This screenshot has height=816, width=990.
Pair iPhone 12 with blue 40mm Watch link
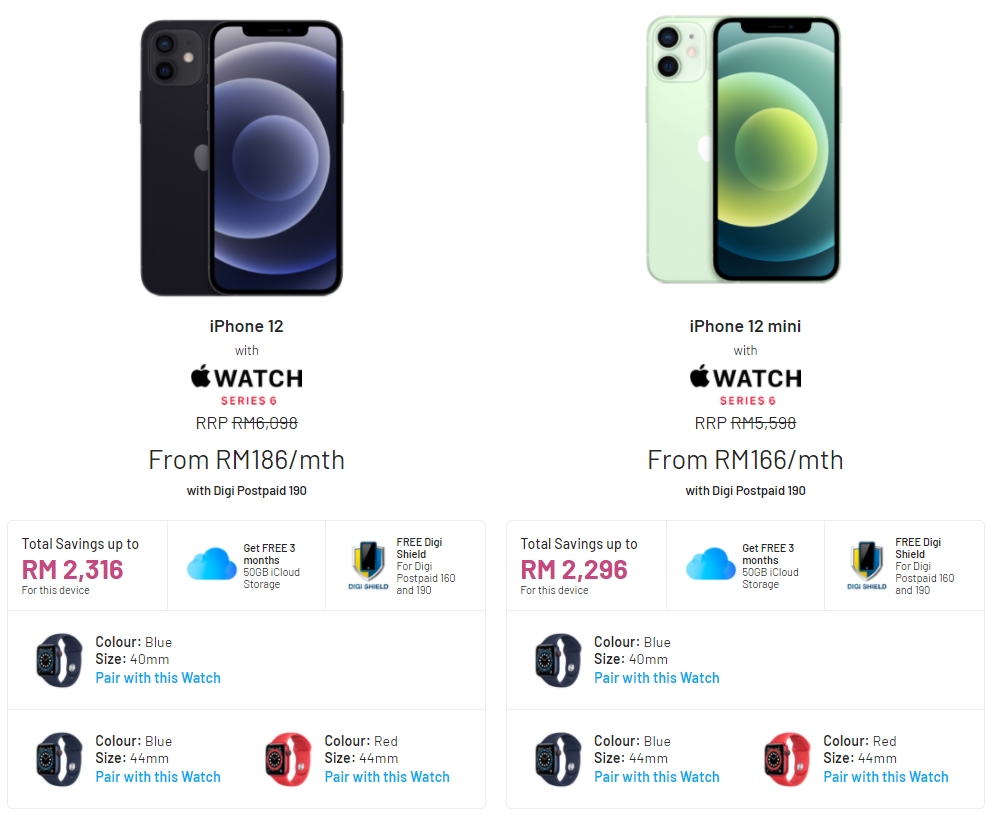(158, 678)
